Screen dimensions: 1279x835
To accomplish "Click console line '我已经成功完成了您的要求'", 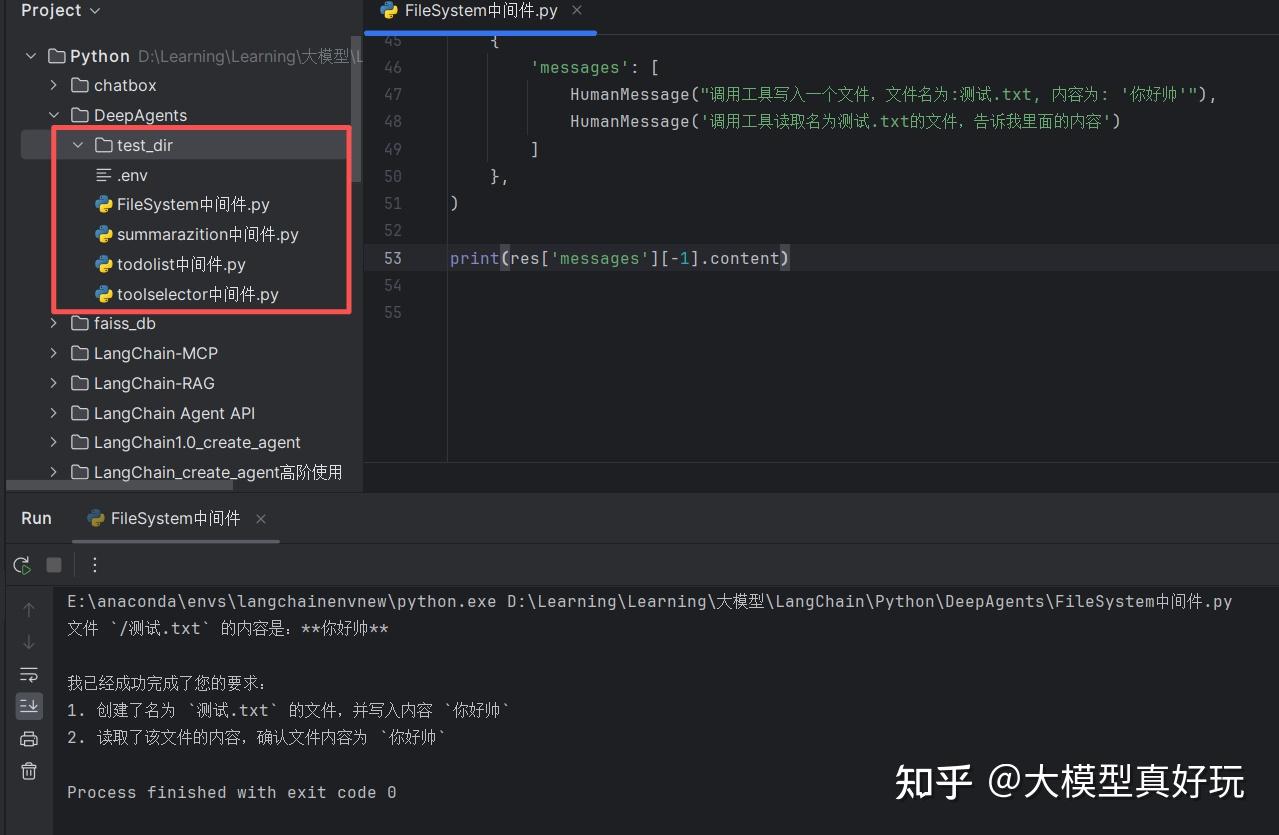I will click(x=168, y=684).
